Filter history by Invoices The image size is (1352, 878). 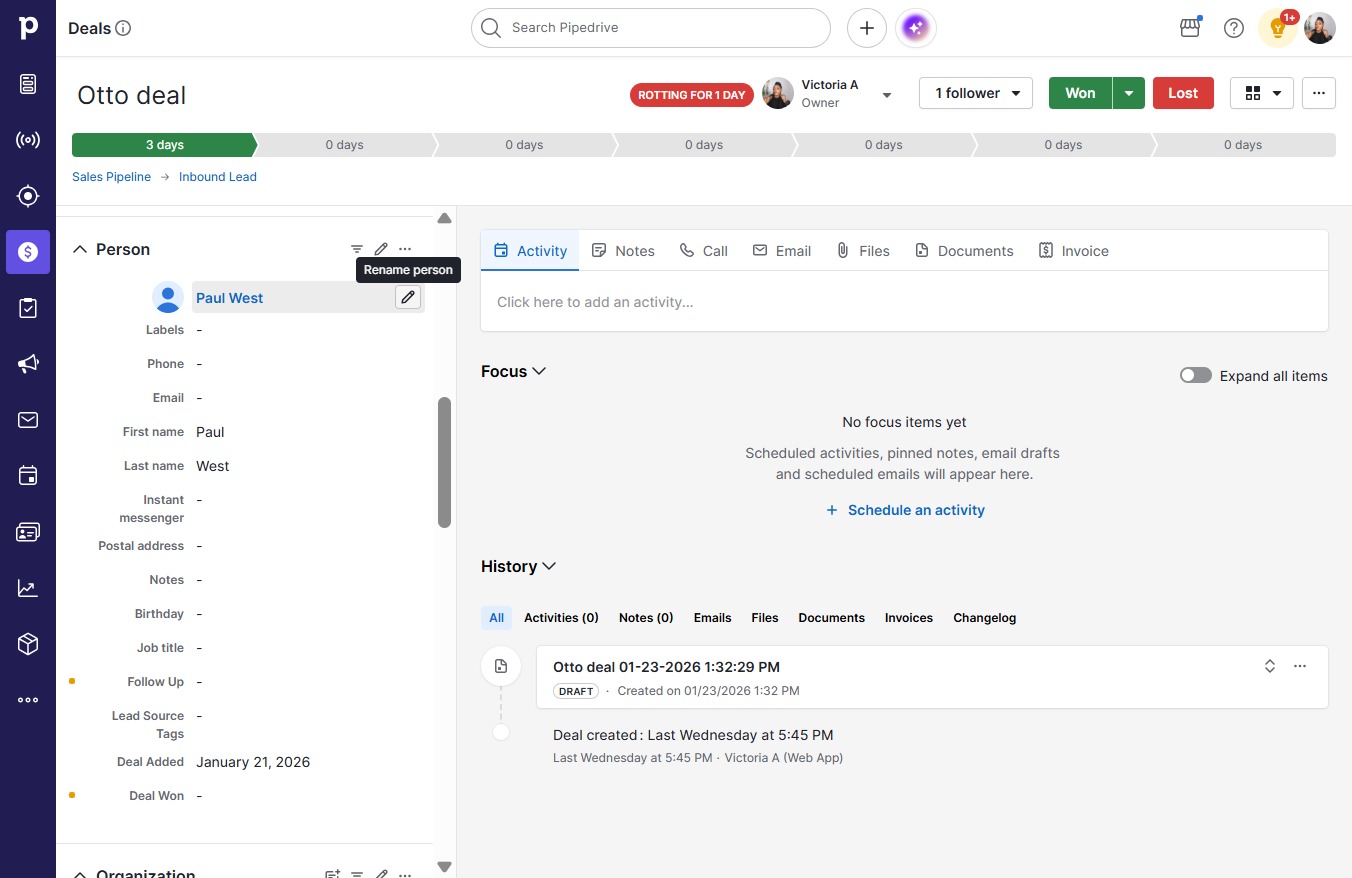click(909, 618)
